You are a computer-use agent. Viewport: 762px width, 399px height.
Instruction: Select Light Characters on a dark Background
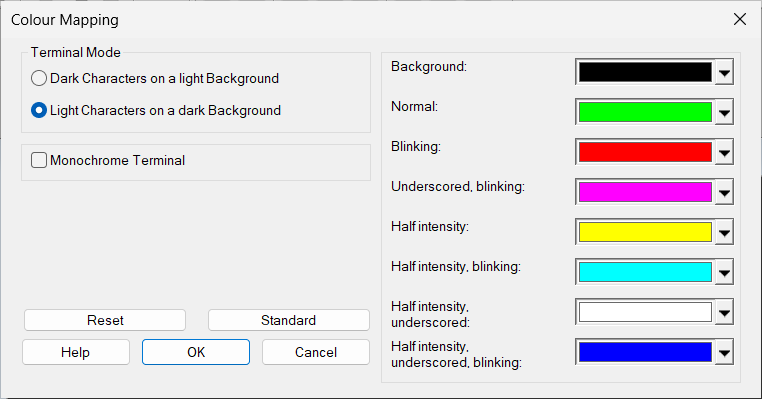pyautogui.click(x=39, y=110)
